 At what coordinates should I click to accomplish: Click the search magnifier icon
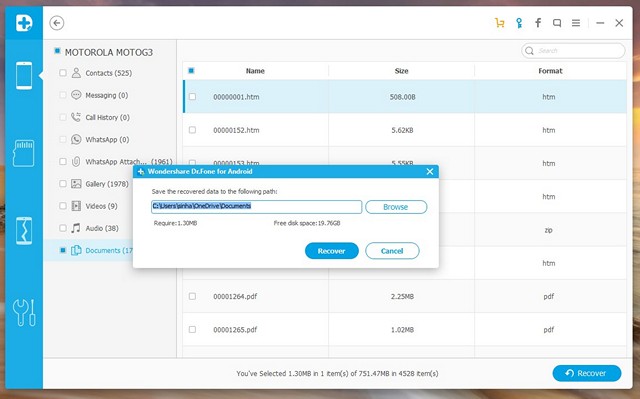point(529,51)
